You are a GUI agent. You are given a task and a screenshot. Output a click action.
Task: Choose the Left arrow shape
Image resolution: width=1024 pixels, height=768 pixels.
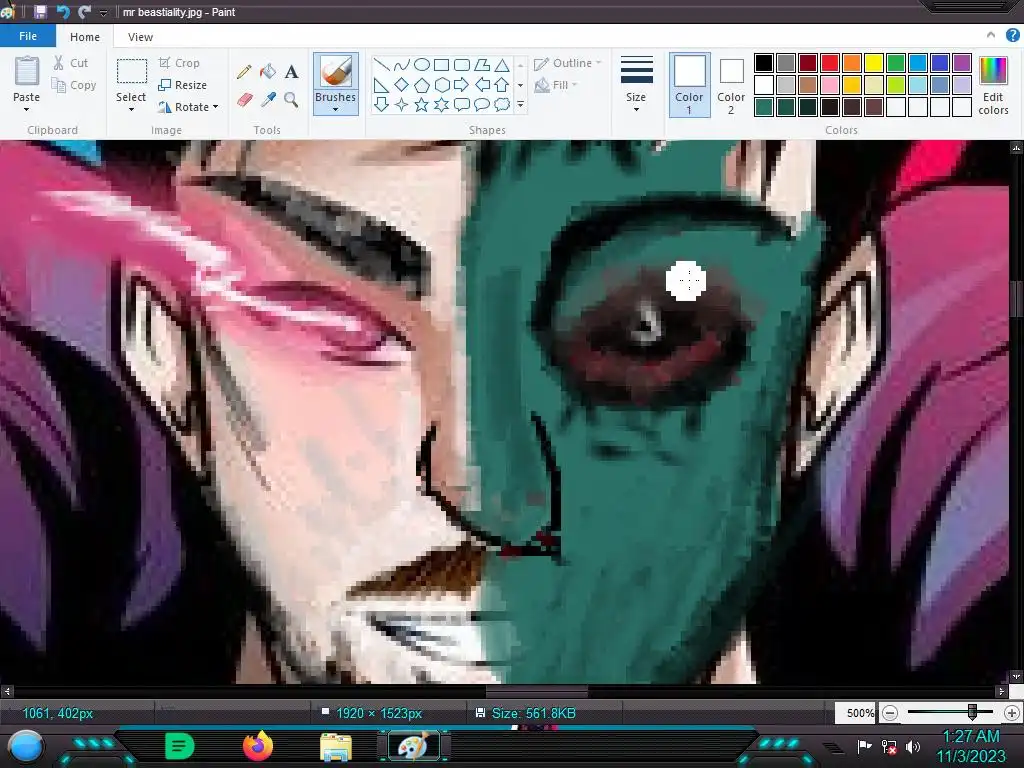coord(482,85)
